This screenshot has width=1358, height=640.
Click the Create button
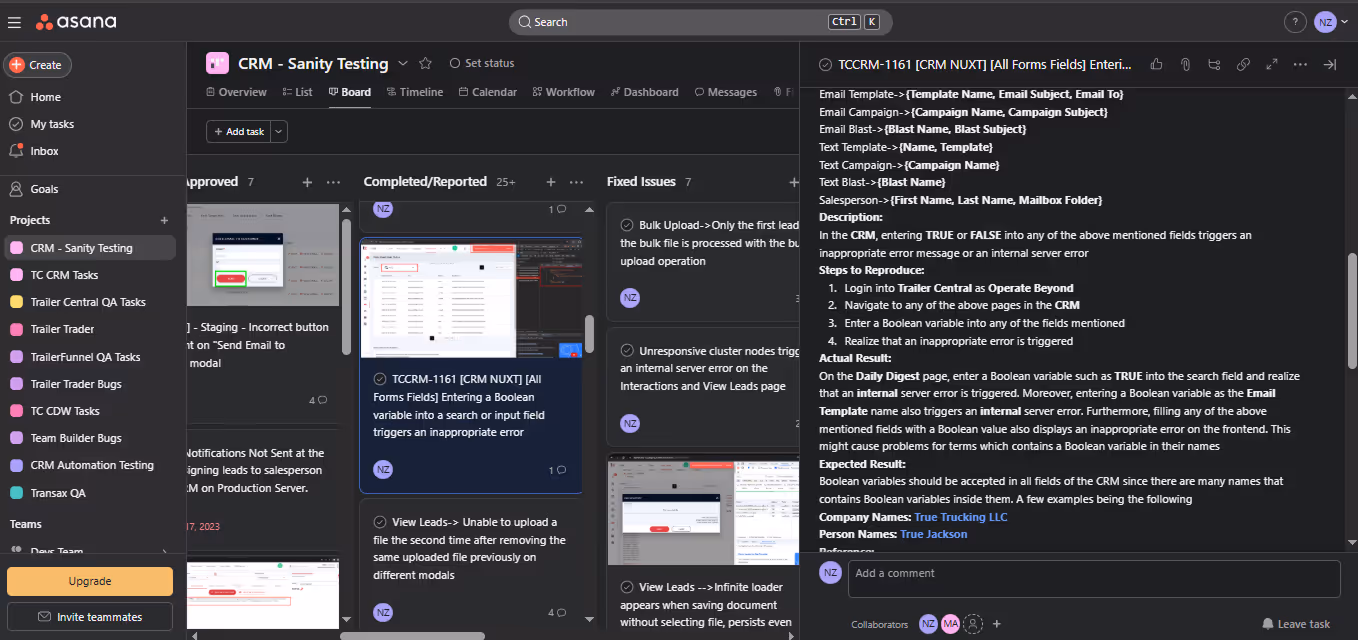37,65
